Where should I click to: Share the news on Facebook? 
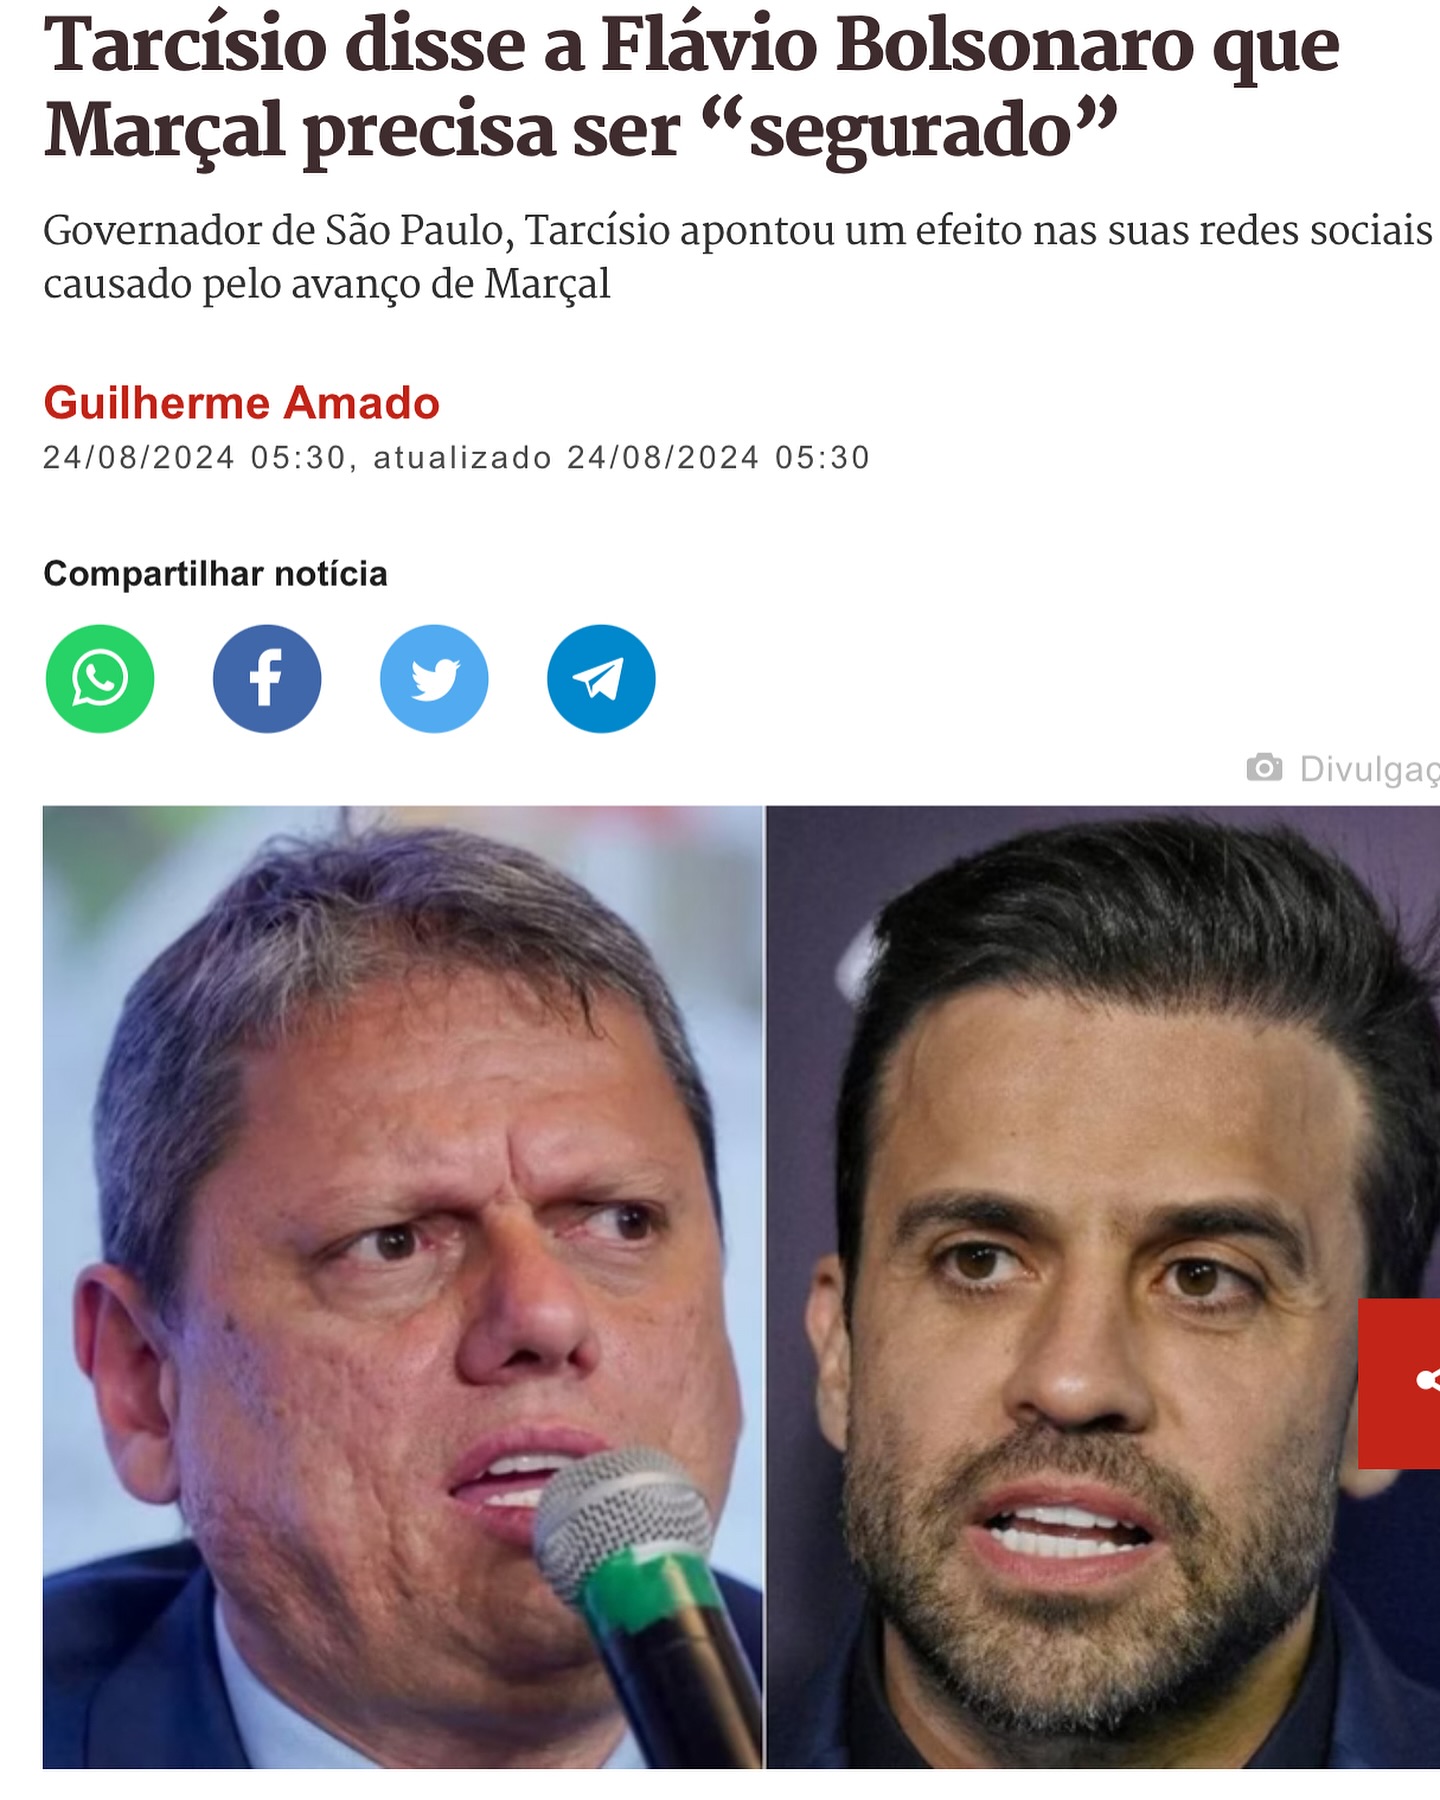(267, 679)
